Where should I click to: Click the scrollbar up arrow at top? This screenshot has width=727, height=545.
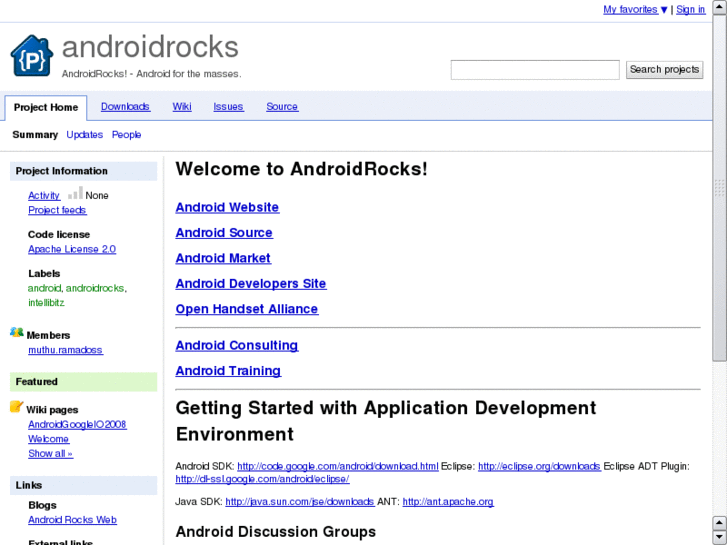point(720,6)
